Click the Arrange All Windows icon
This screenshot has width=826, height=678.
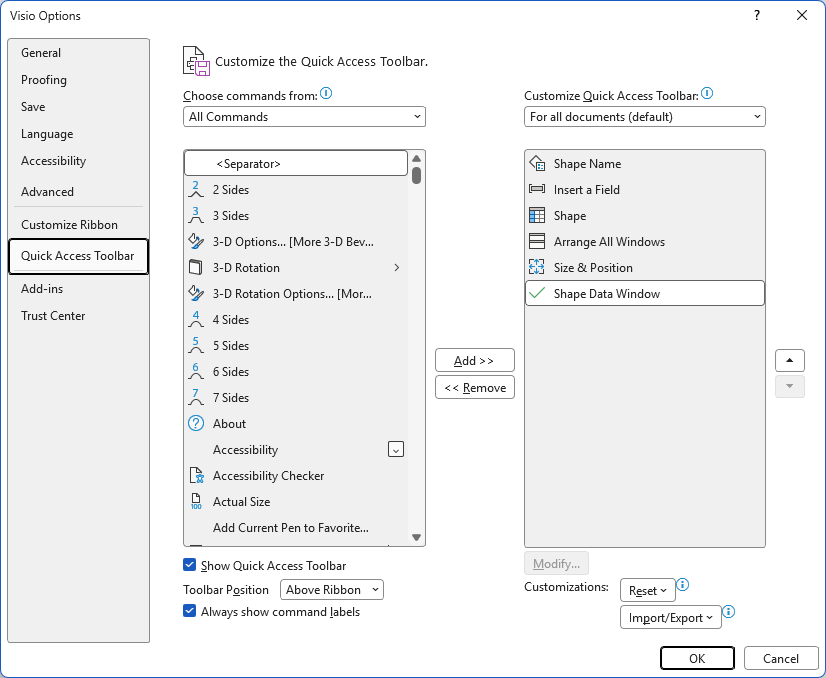[x=537, y=241]
